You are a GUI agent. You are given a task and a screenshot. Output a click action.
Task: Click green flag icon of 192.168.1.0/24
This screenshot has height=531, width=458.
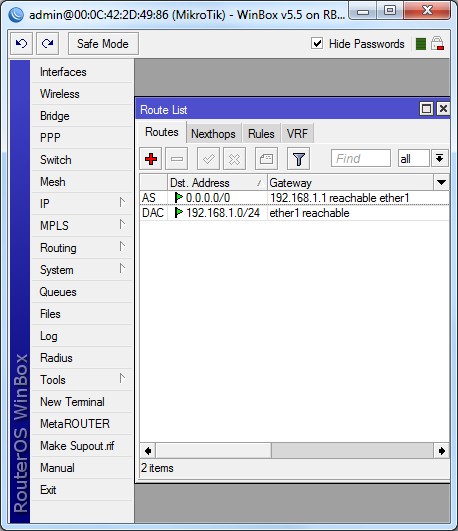pos(179,213)
